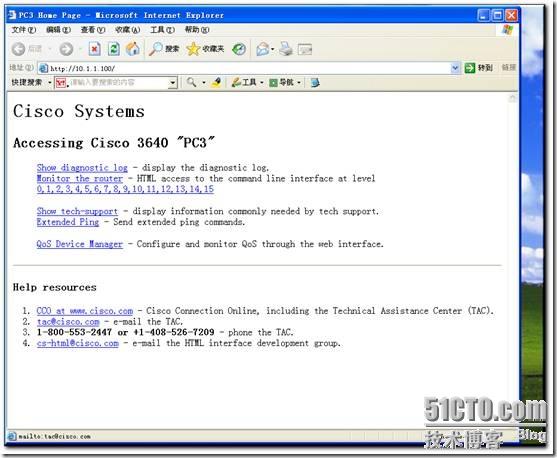This screenshot has height=458, width=557.
Task: Open the Show diagnostic log link
Action: [x=82, y=168]
